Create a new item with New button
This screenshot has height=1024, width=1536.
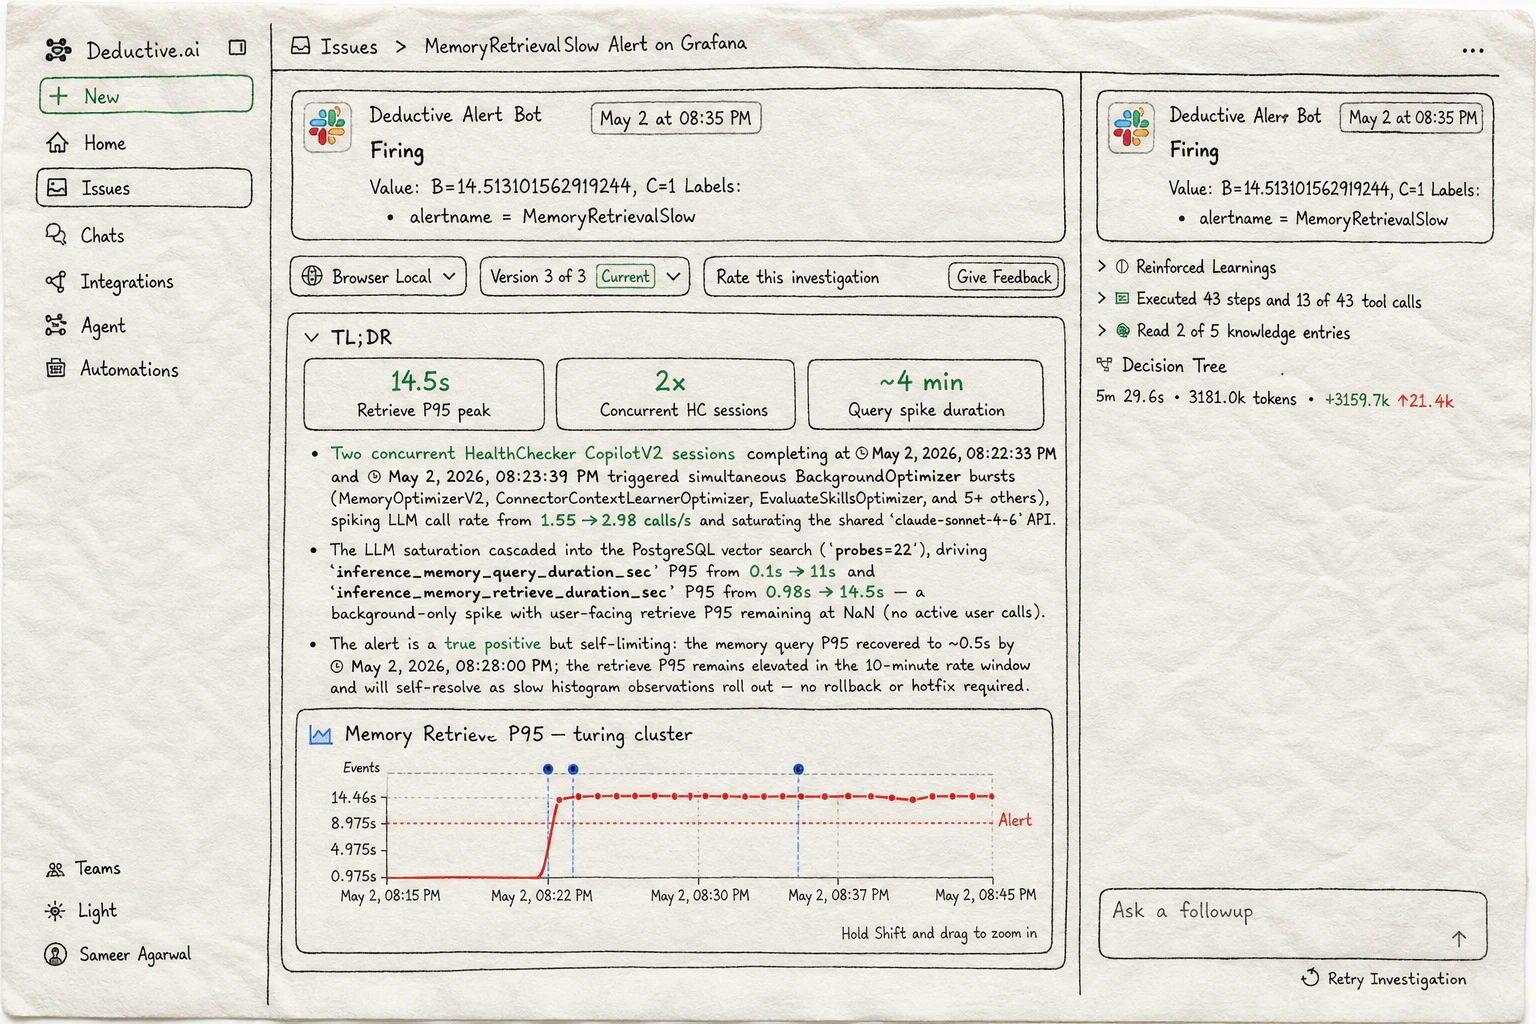click(x=146, y=96)
